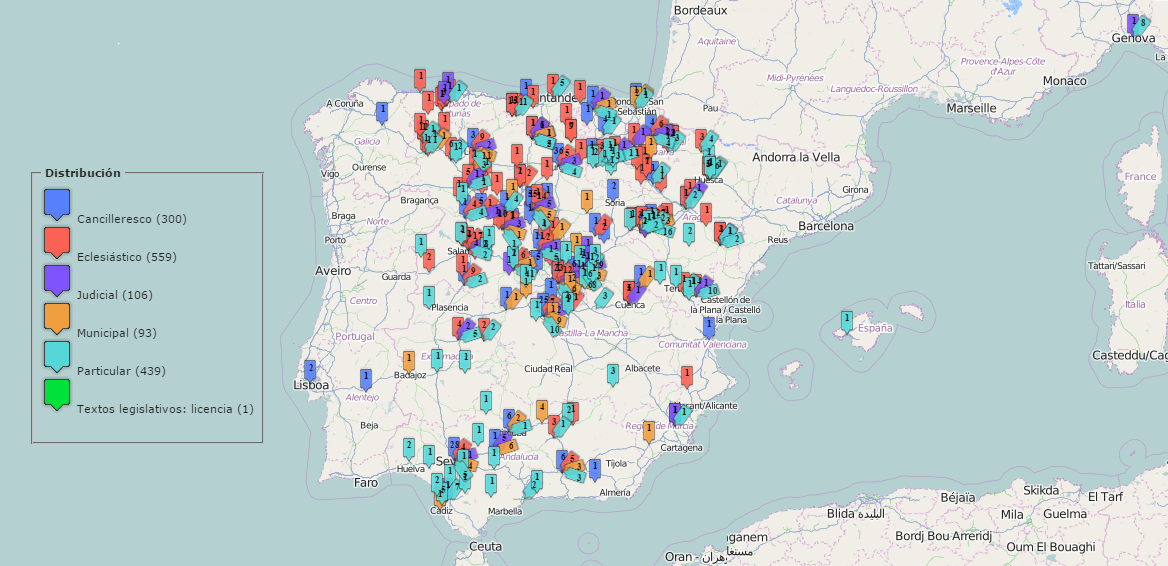Choose the Municipal (93) legend entry
The width and height of the screenshot is (1168, 566).
116,333
